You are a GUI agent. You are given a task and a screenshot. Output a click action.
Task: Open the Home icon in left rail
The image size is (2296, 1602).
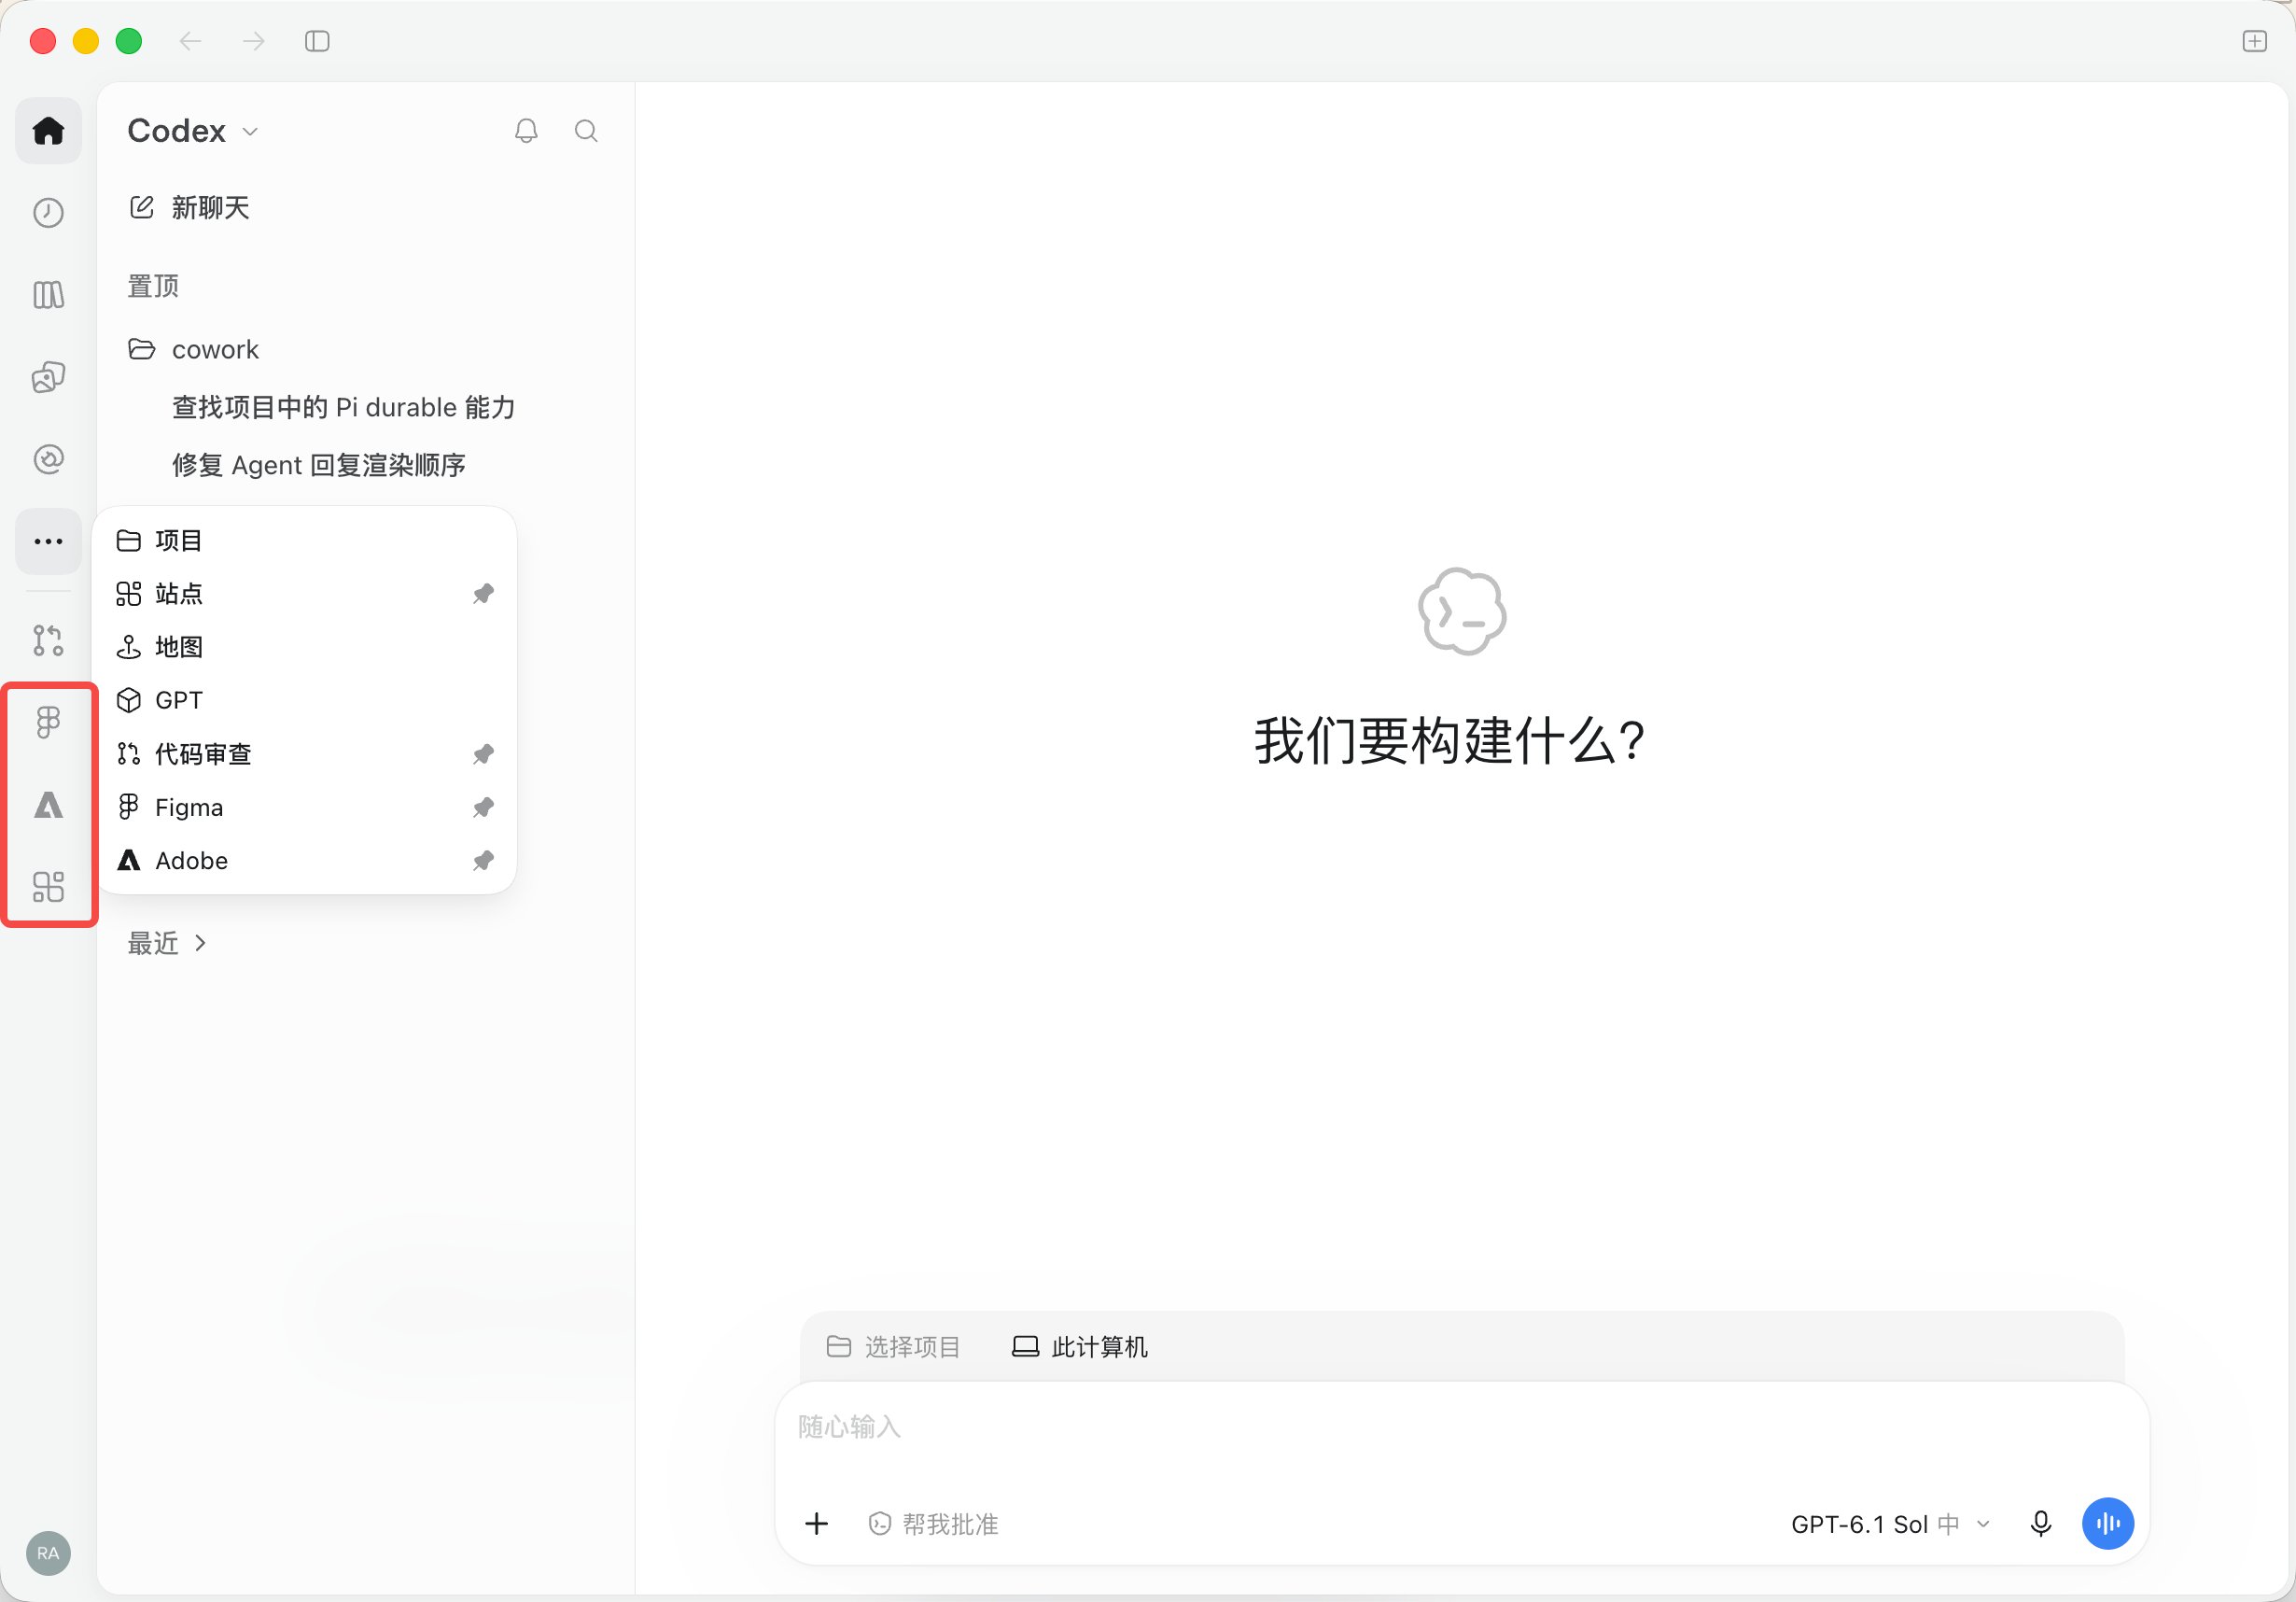(x=48, y=131)
